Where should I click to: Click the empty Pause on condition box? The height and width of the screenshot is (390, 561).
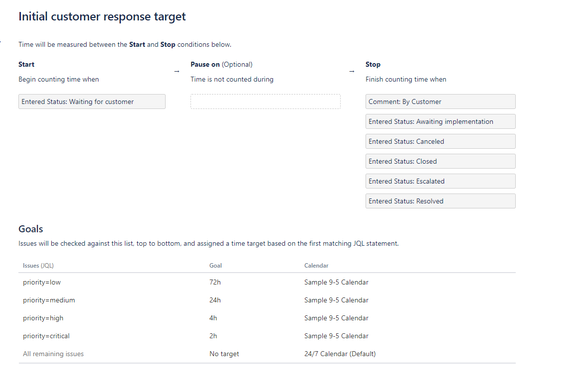(x=265, y=102)
